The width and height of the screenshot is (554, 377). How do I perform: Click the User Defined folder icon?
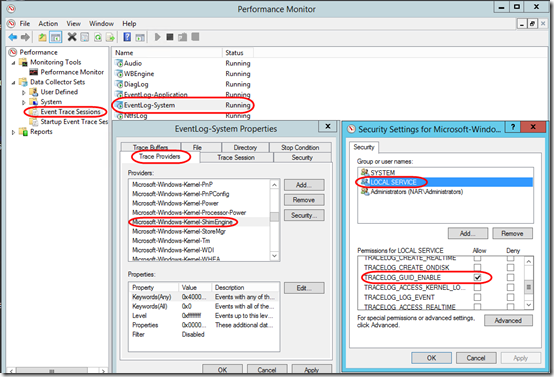pyautogui.click(x=34, y=92)
